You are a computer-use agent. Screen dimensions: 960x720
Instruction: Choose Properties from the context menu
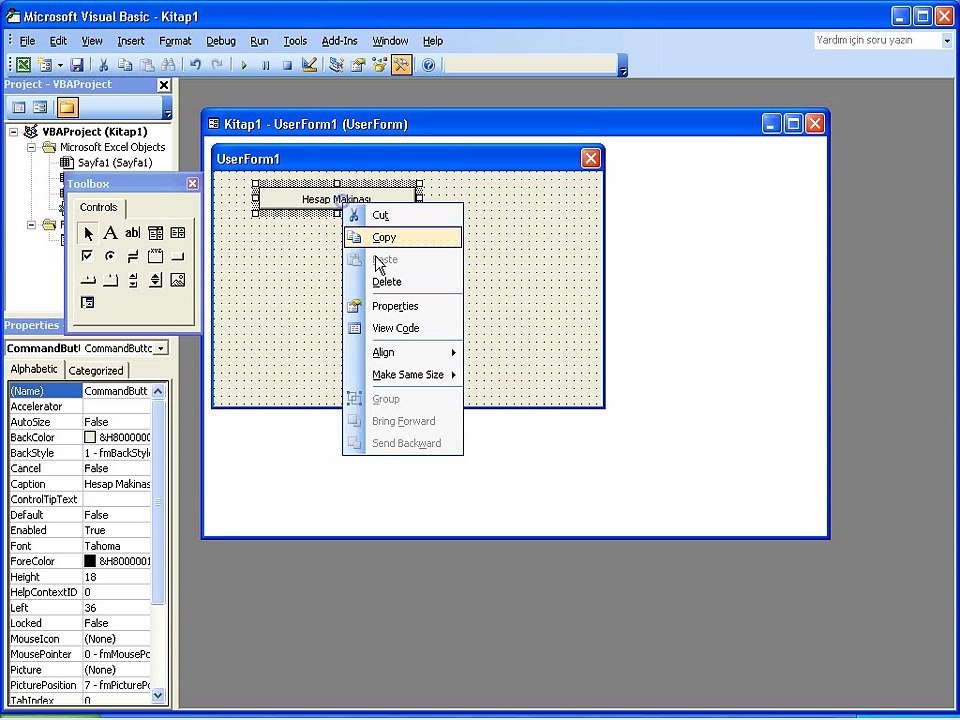(x=403, y=306)
